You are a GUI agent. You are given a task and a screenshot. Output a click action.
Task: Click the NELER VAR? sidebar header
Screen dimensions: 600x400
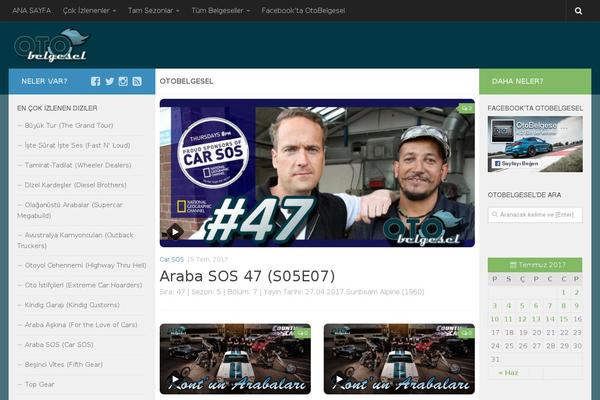(x=44, y=81)
